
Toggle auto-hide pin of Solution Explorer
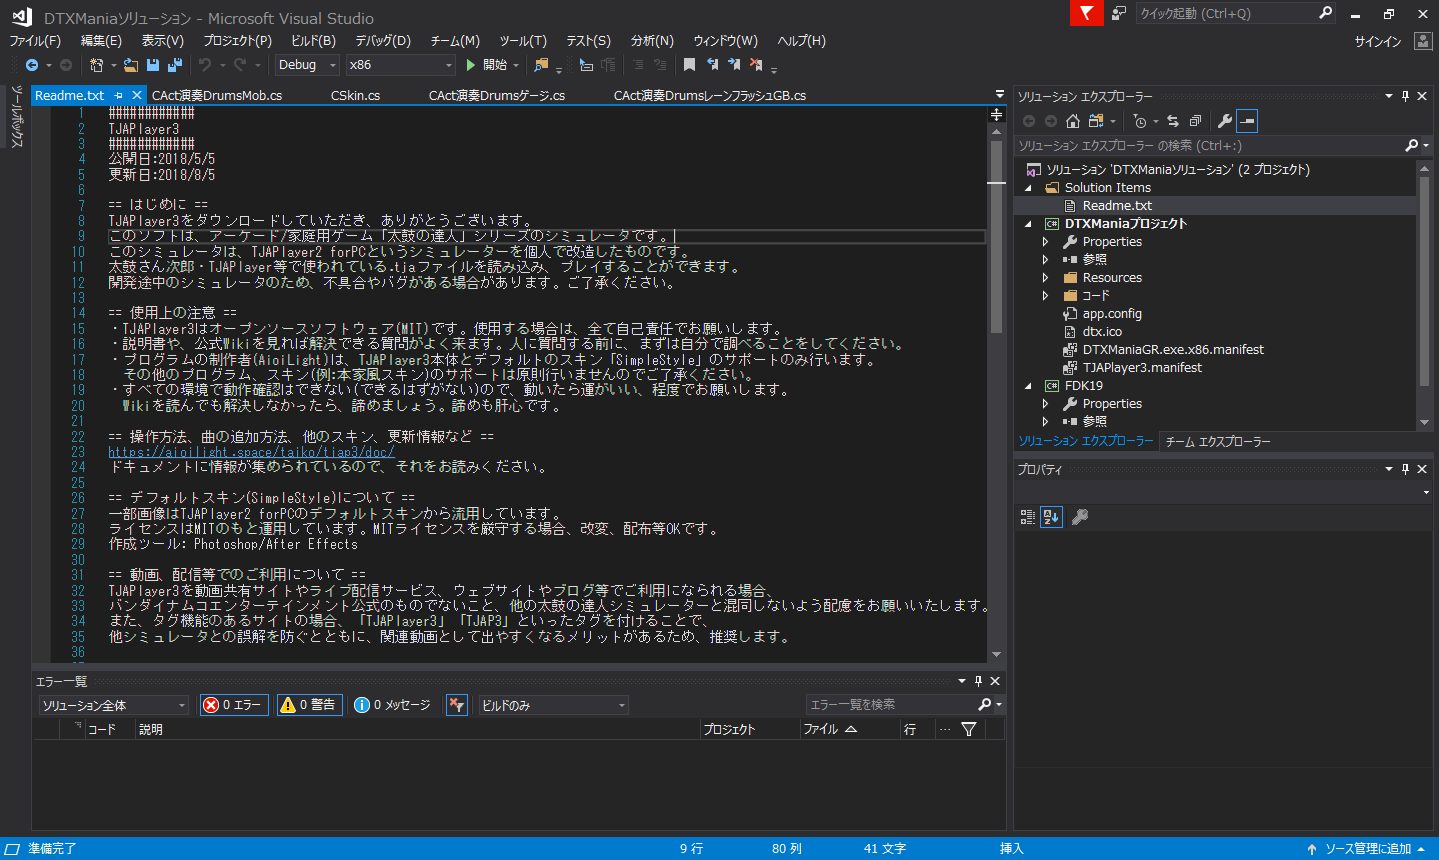pyautogui.click(x=1405, y=96)
